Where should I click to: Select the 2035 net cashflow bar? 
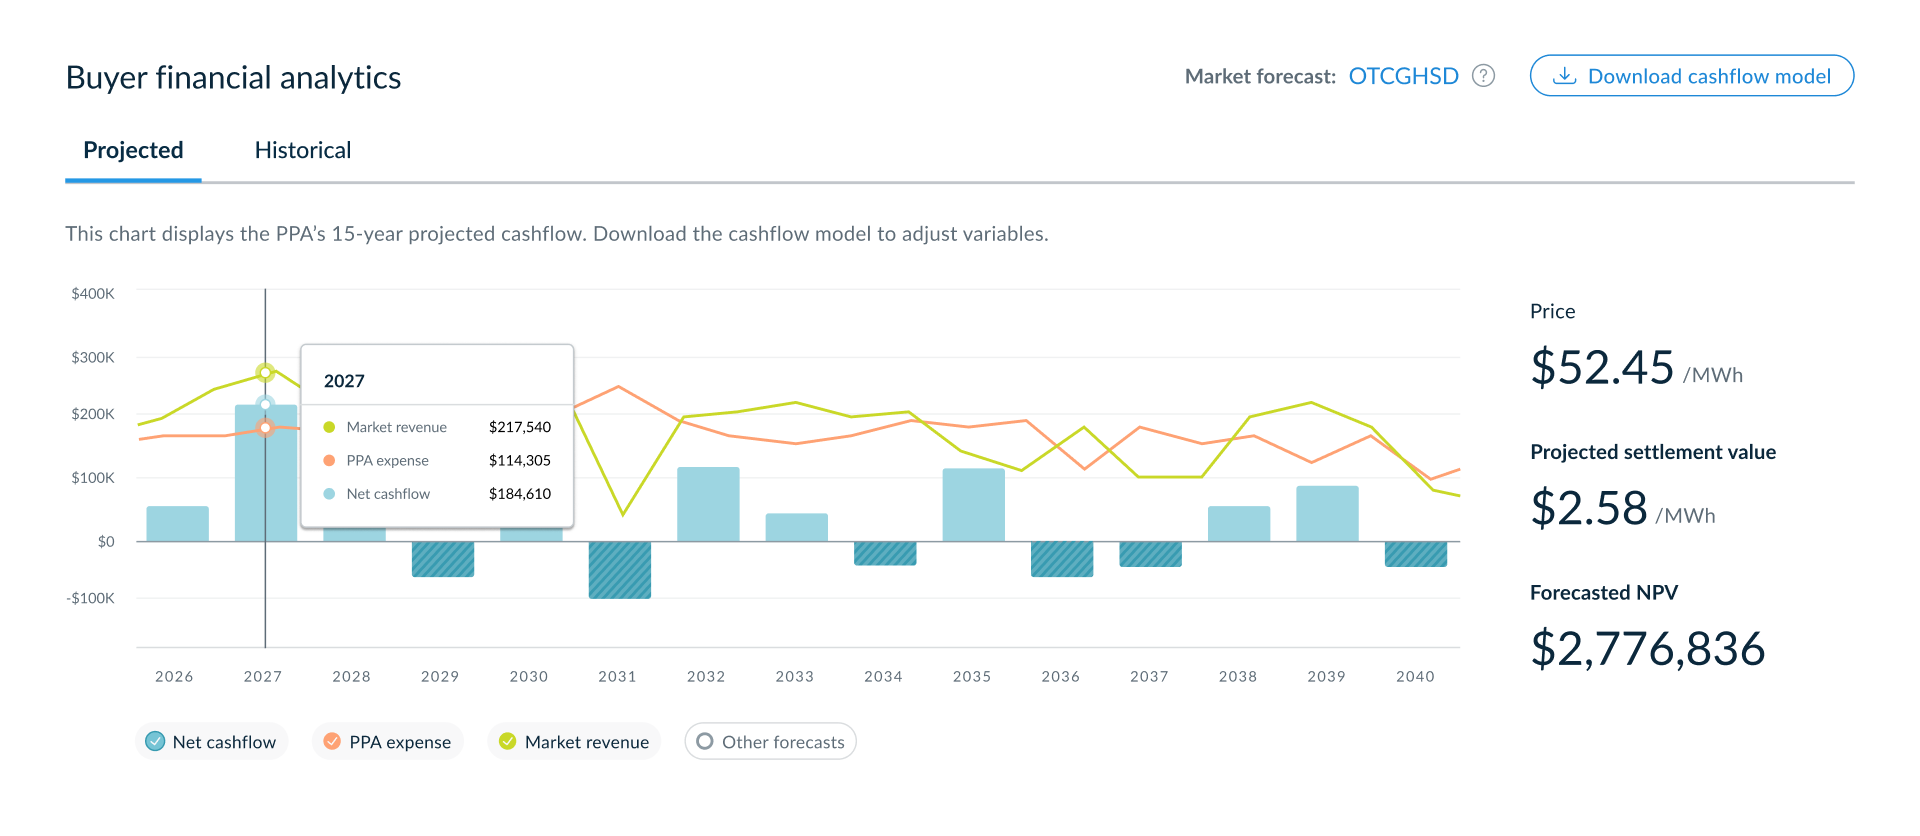coord(974,505)
